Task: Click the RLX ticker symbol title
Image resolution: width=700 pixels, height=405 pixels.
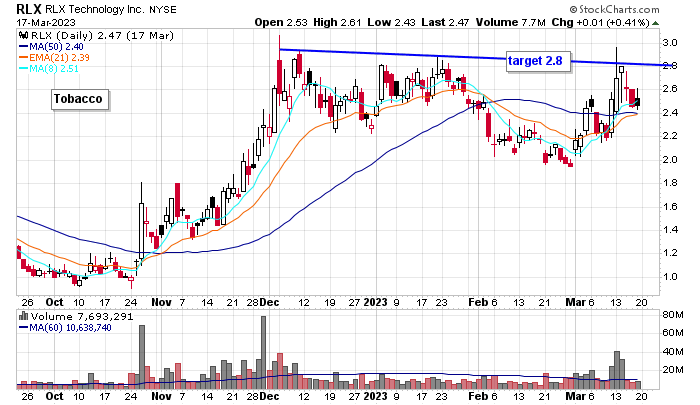Action: pyautogui.click(x=29, y=9)
